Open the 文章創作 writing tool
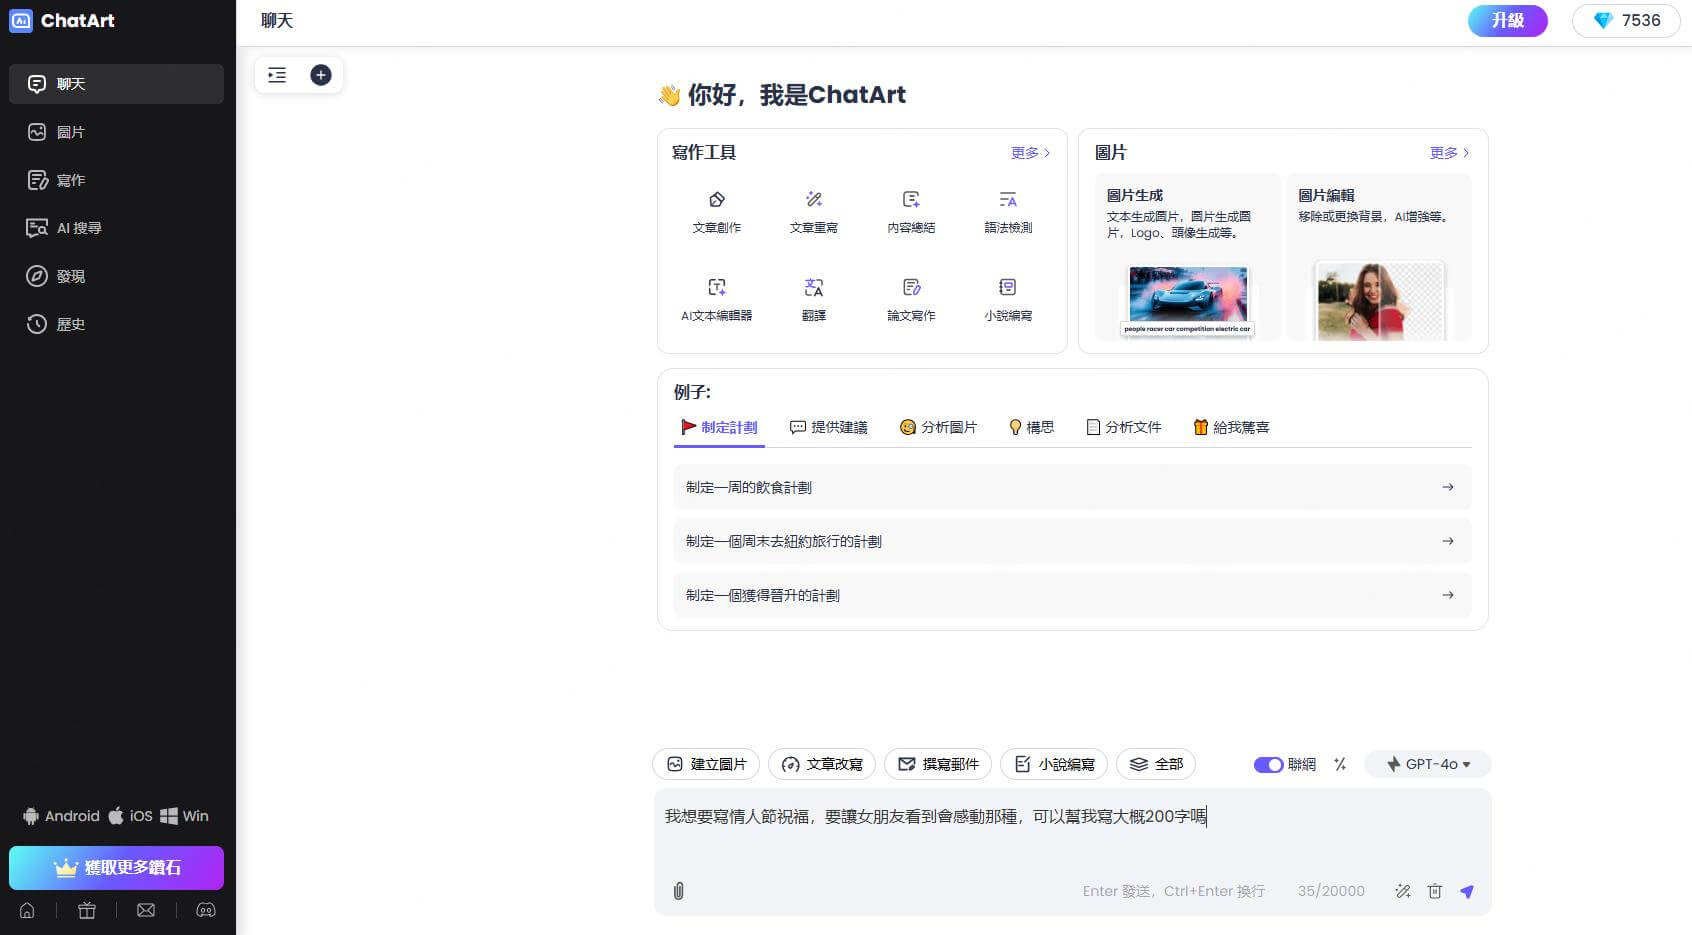Image resolution: width=1692 pixels, height=935 pixels. pos(717,212)
